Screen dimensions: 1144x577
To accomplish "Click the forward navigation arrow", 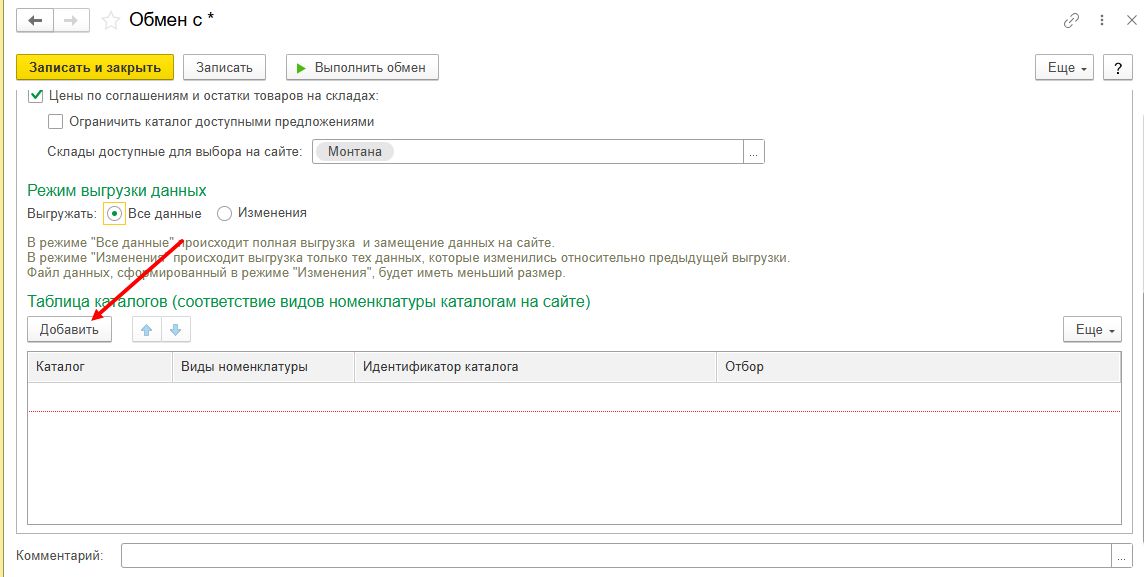I will [x=70, y=20].
